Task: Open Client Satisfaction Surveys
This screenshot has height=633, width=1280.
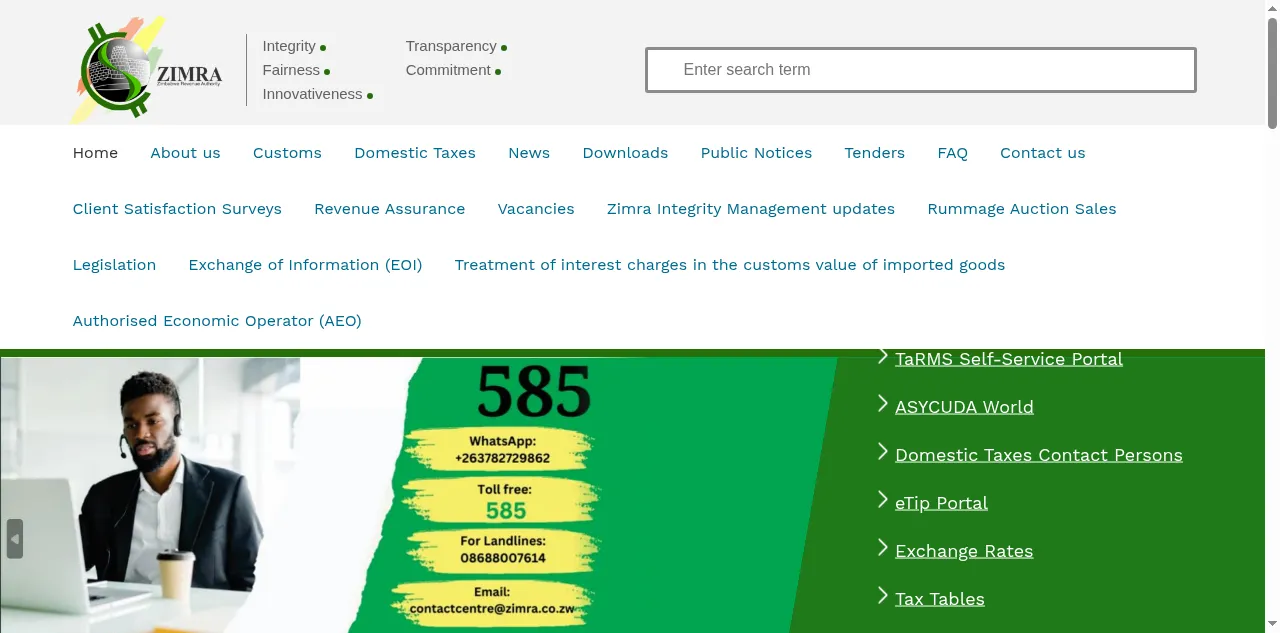Action: pos(177,209)
